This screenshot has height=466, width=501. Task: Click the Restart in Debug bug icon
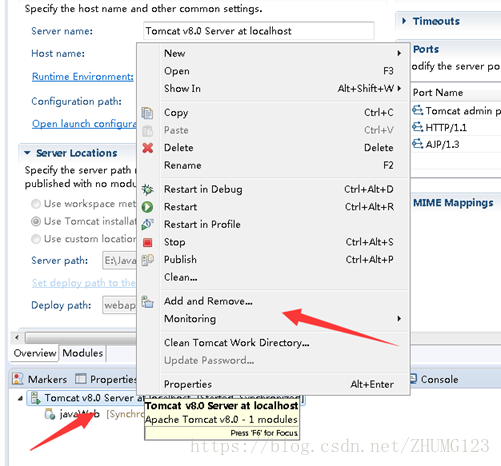point(147,189)
